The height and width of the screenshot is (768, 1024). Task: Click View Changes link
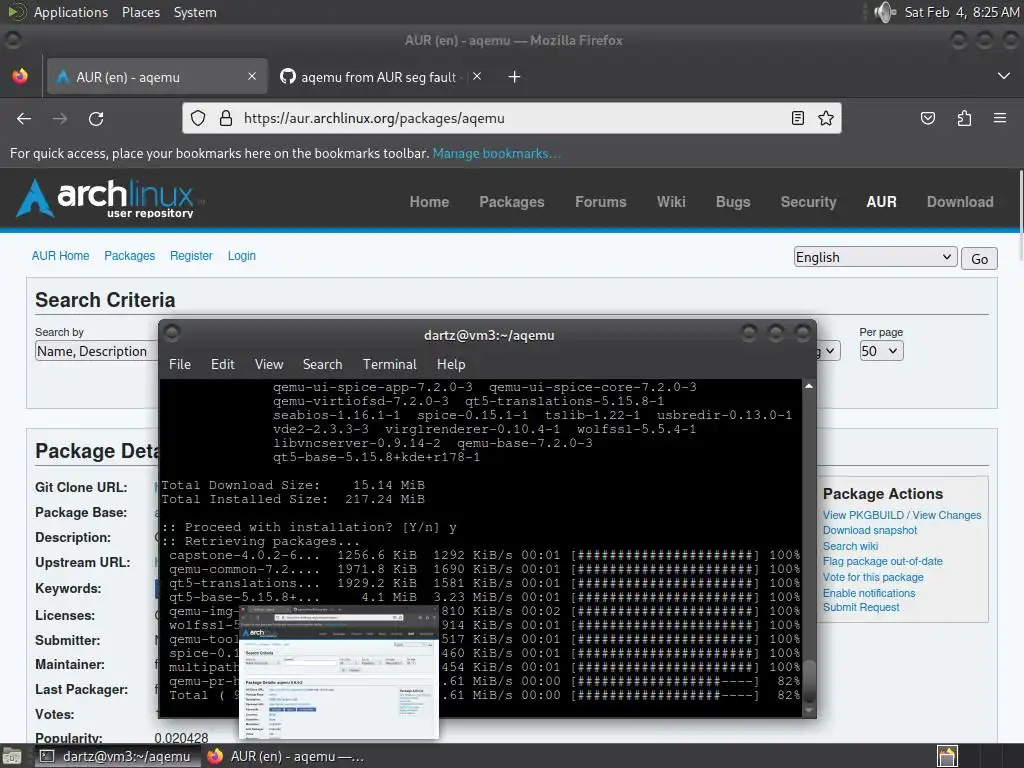[946, 515]
